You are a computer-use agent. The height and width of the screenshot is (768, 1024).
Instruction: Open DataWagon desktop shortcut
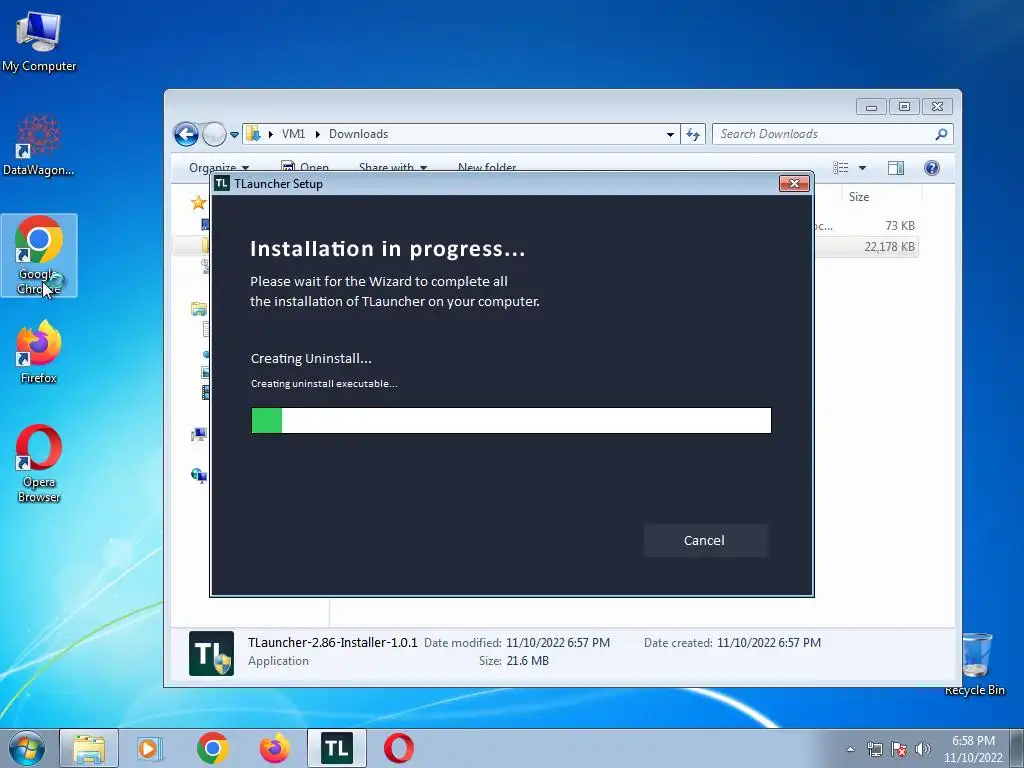[x=39, y=145]
